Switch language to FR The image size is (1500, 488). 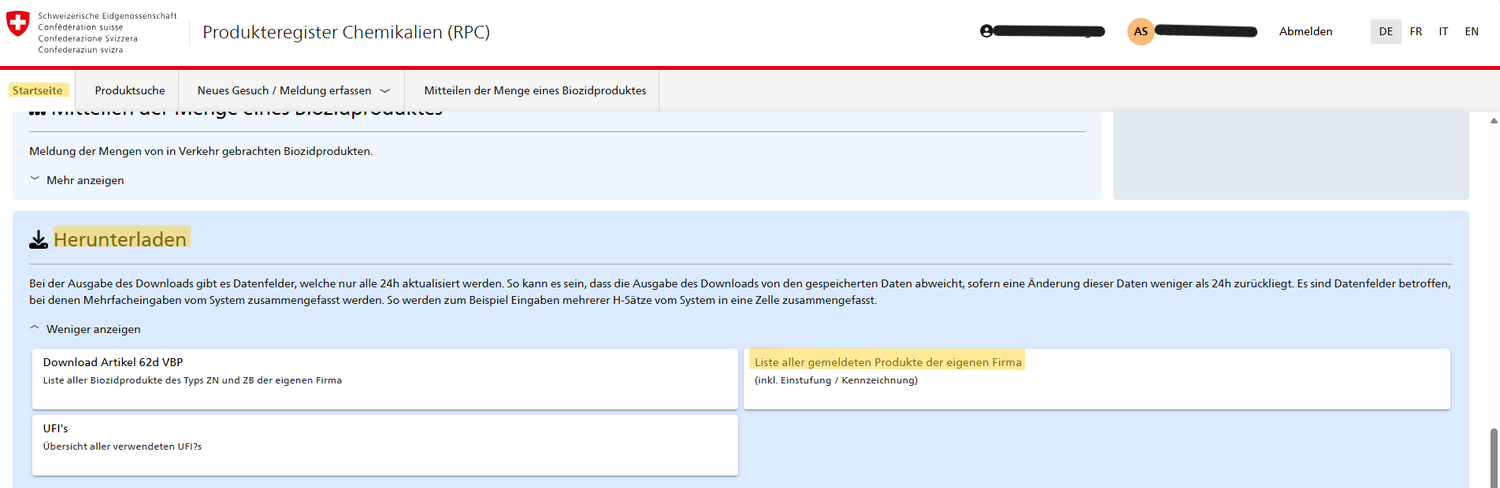1416,31
